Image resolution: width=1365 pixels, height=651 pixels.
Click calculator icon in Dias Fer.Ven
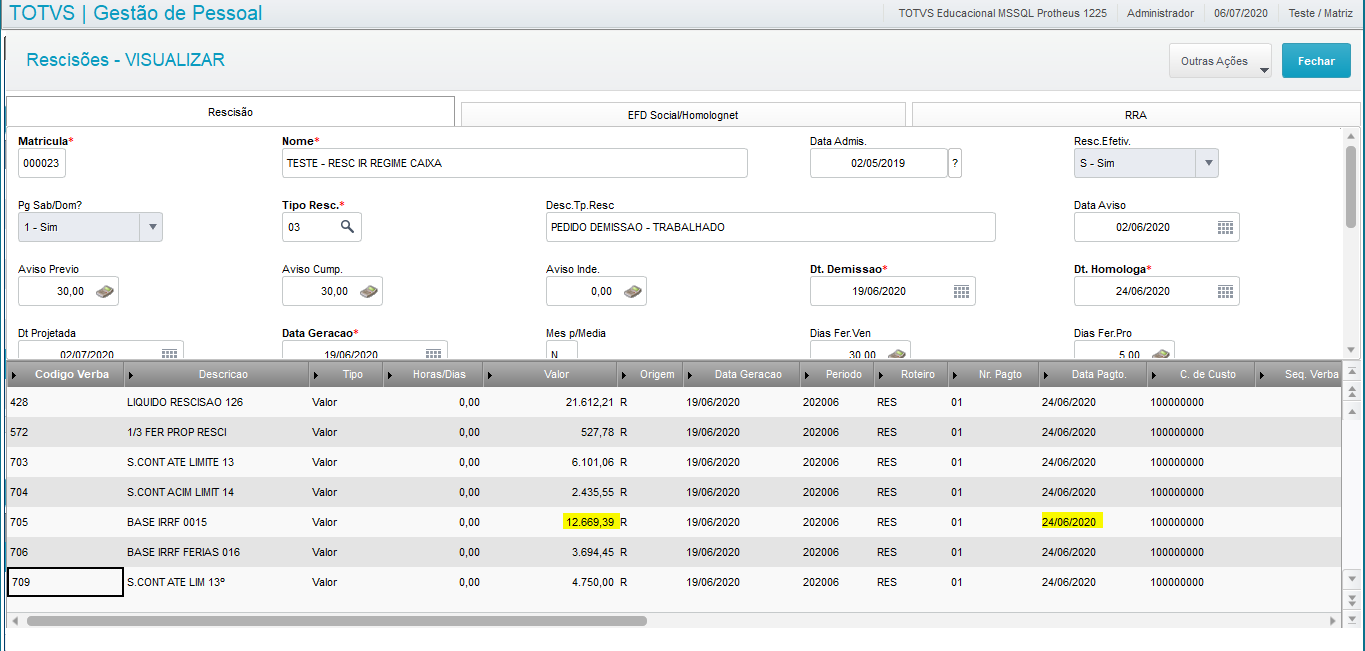coord(897,353)
